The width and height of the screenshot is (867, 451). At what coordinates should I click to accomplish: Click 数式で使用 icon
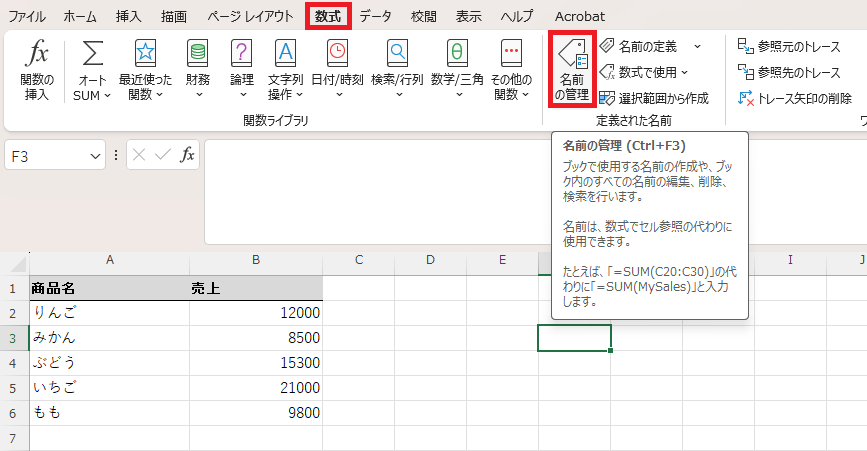pyautogui.click(x=607, y=72)
